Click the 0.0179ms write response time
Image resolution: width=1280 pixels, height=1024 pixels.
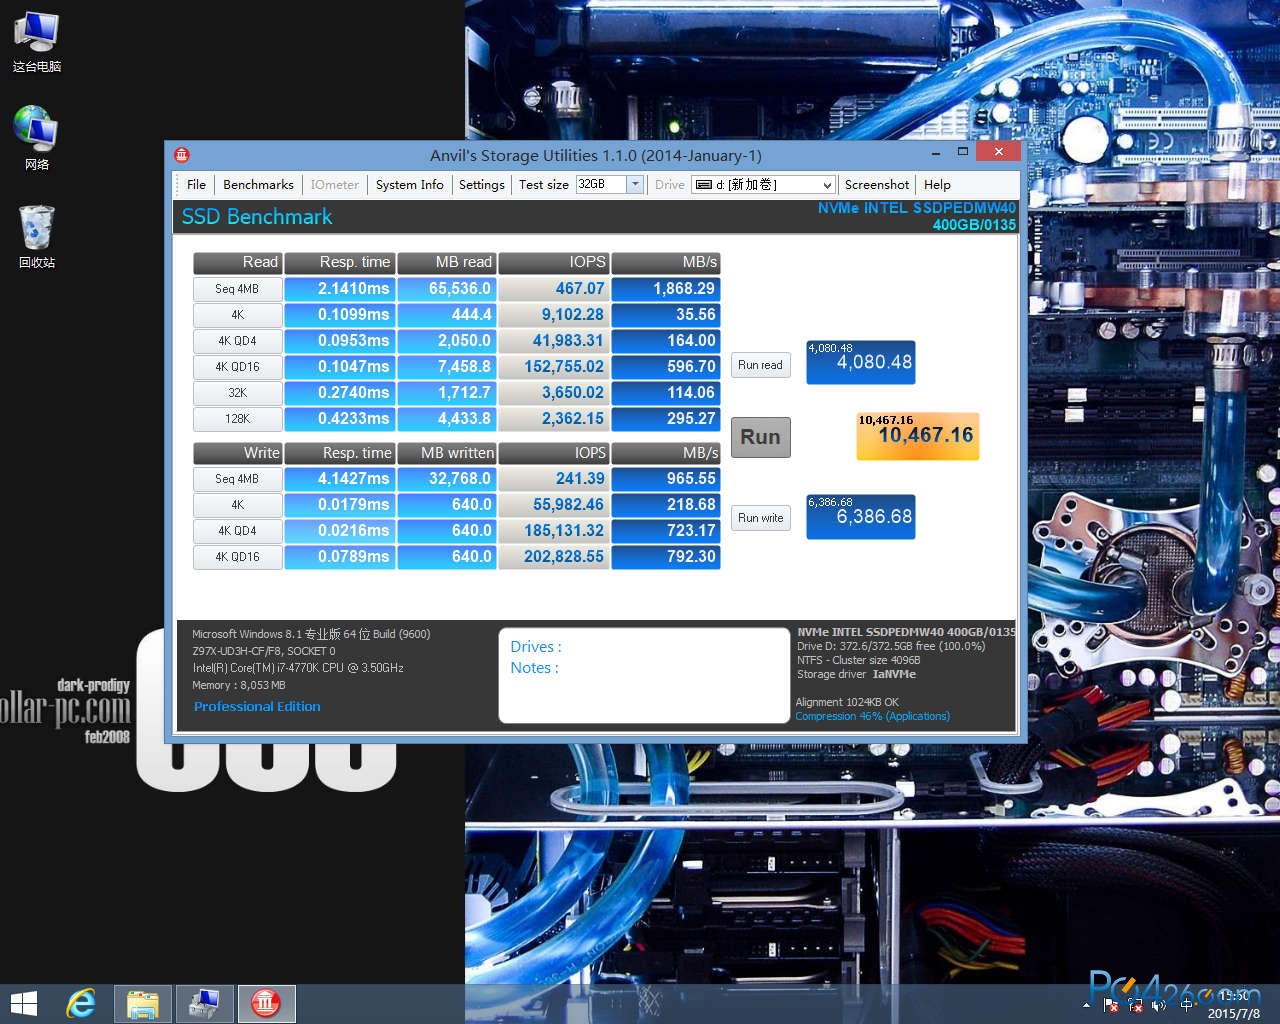tap(339, 505)
